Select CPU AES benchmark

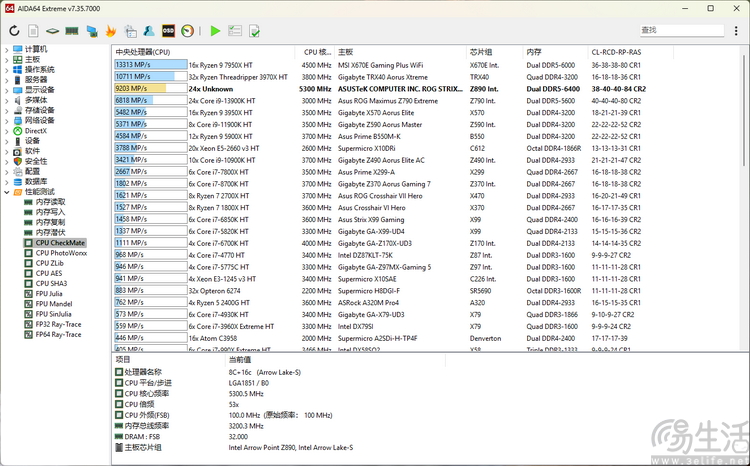tap(49, 273)
